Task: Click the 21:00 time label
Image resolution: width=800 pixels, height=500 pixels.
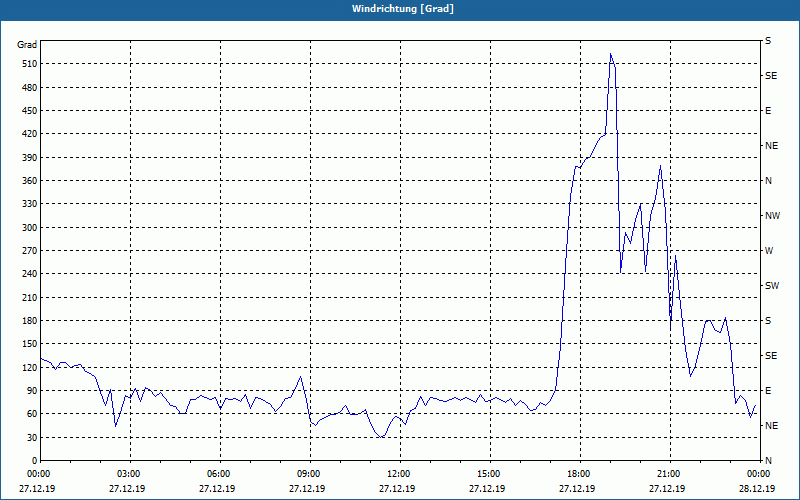Action: click(670, 473)
